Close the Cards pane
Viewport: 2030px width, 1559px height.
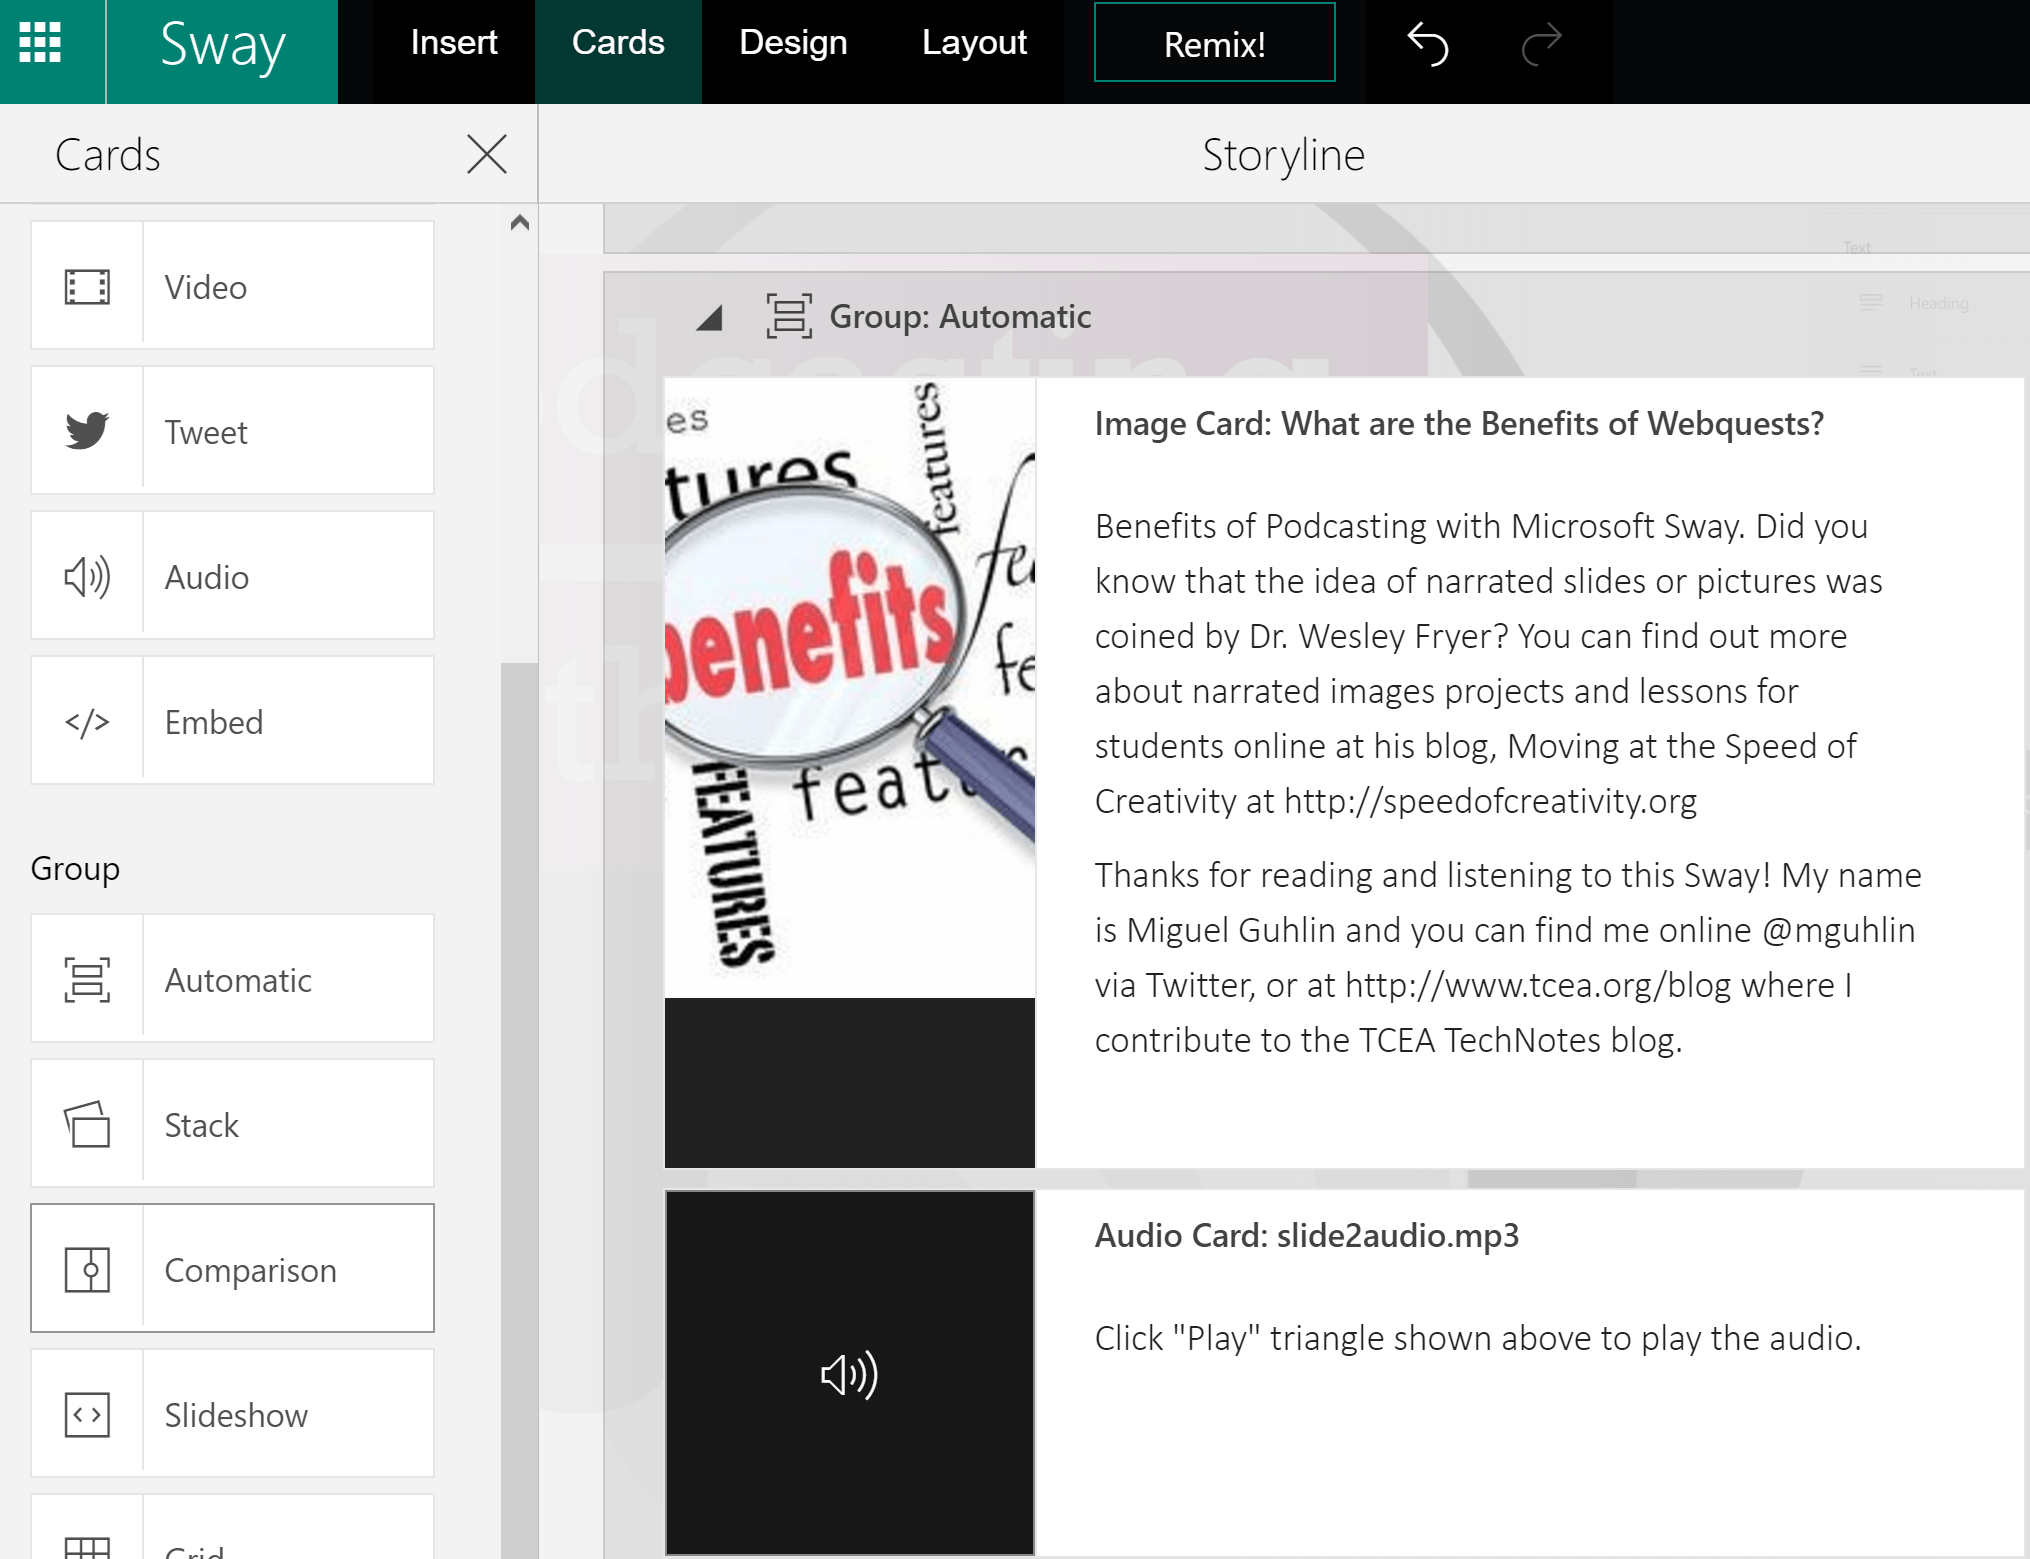click(487, 154)
